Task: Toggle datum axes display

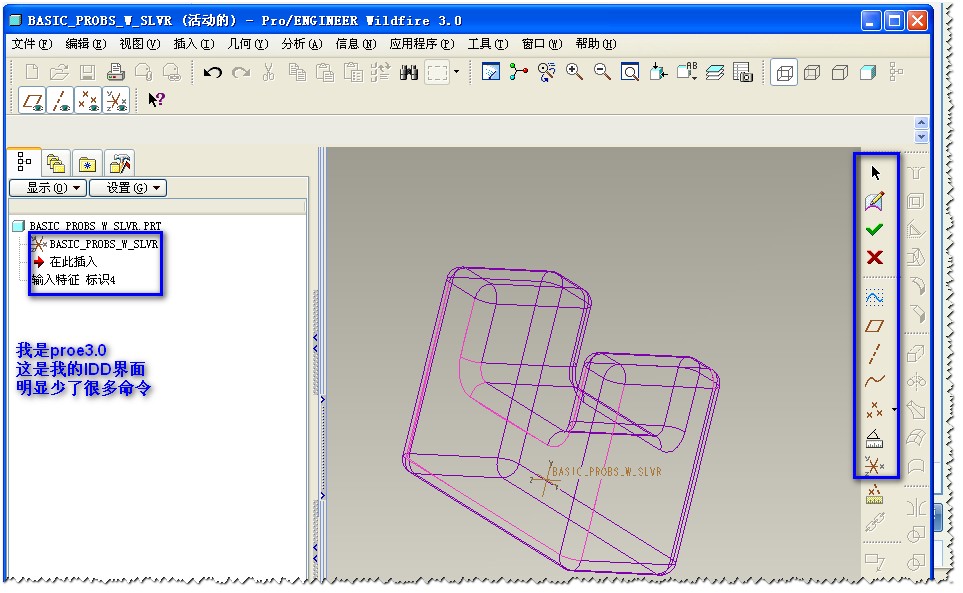Action: pos(61,100)
